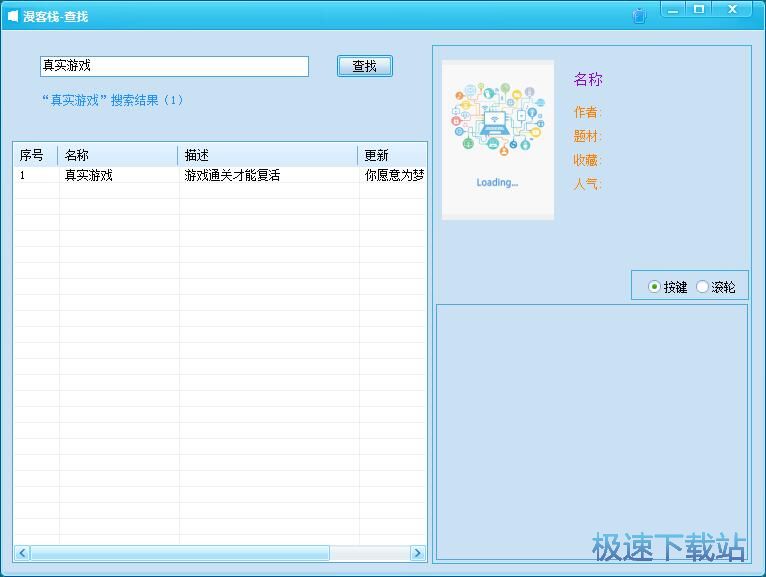The image size is (766, 577).
Task: Click the 你愿意为梦 update cell
Action: click(394, 175)
